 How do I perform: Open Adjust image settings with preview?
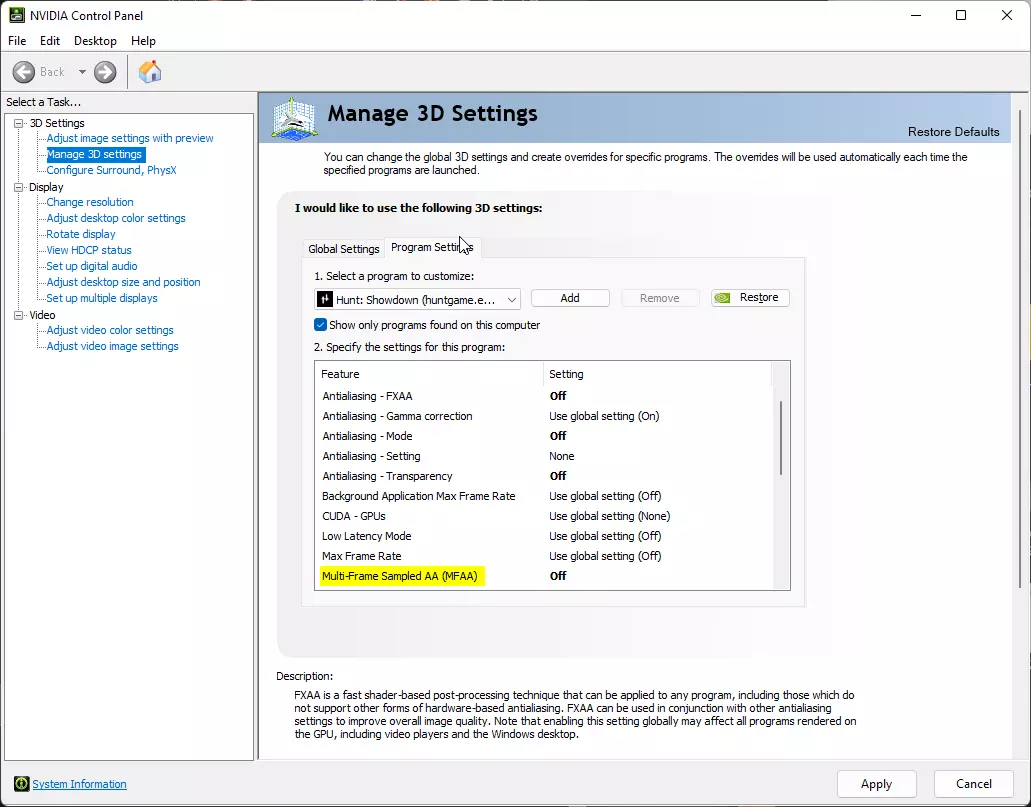130,138
